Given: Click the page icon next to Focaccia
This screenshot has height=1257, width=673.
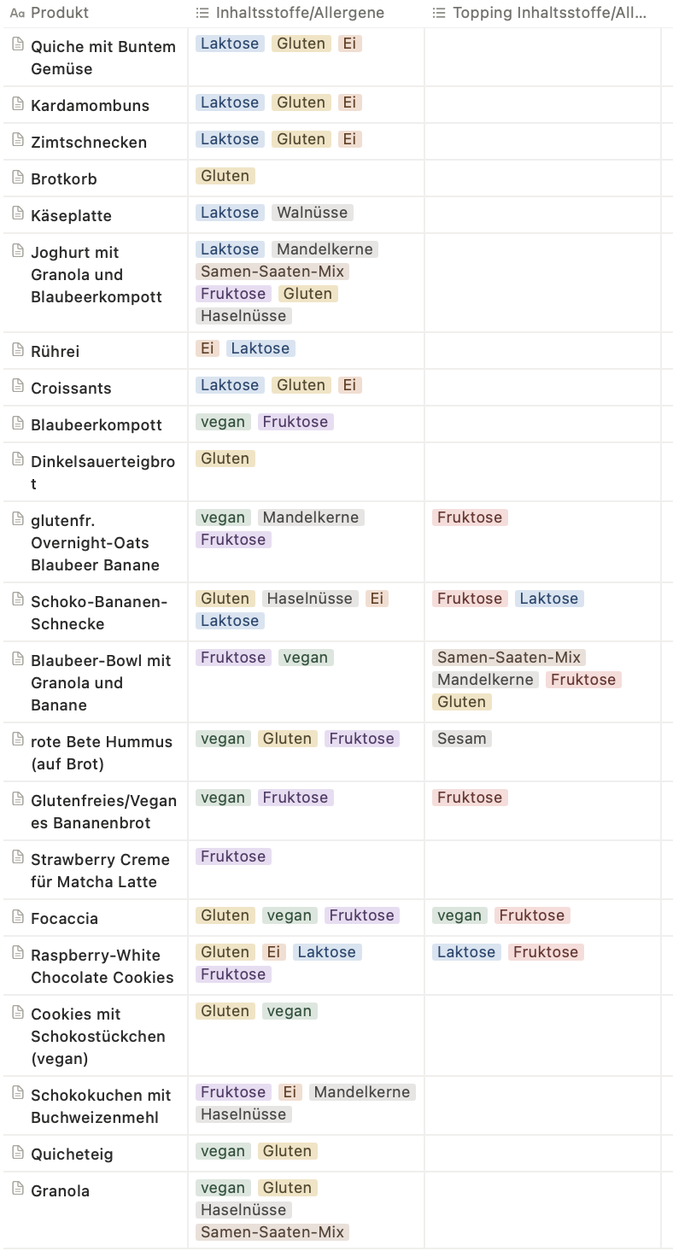Looking at the screenshot, I should pos(17,917).
